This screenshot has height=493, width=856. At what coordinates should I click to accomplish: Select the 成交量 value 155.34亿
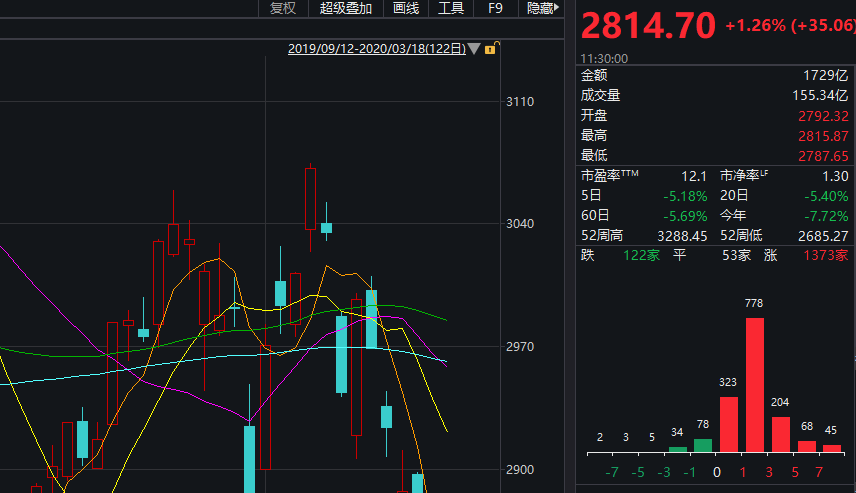pyautogui.click(x=820, y=96)
